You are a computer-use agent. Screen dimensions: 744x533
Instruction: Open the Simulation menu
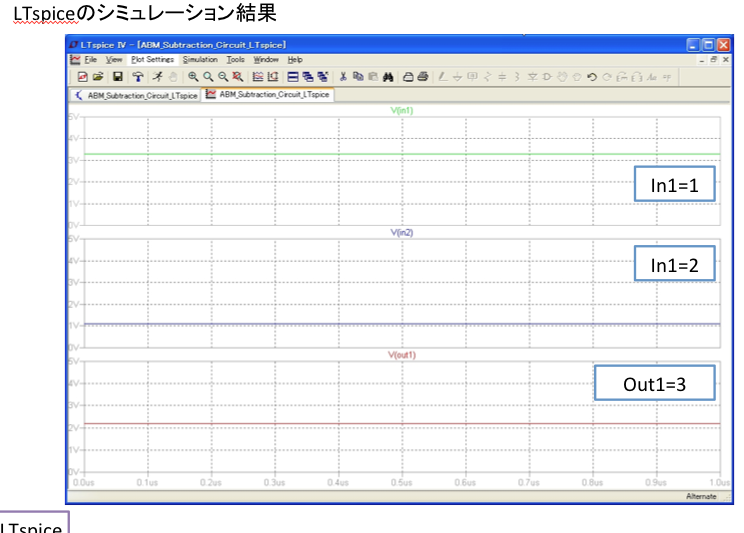tap(200, 60)
